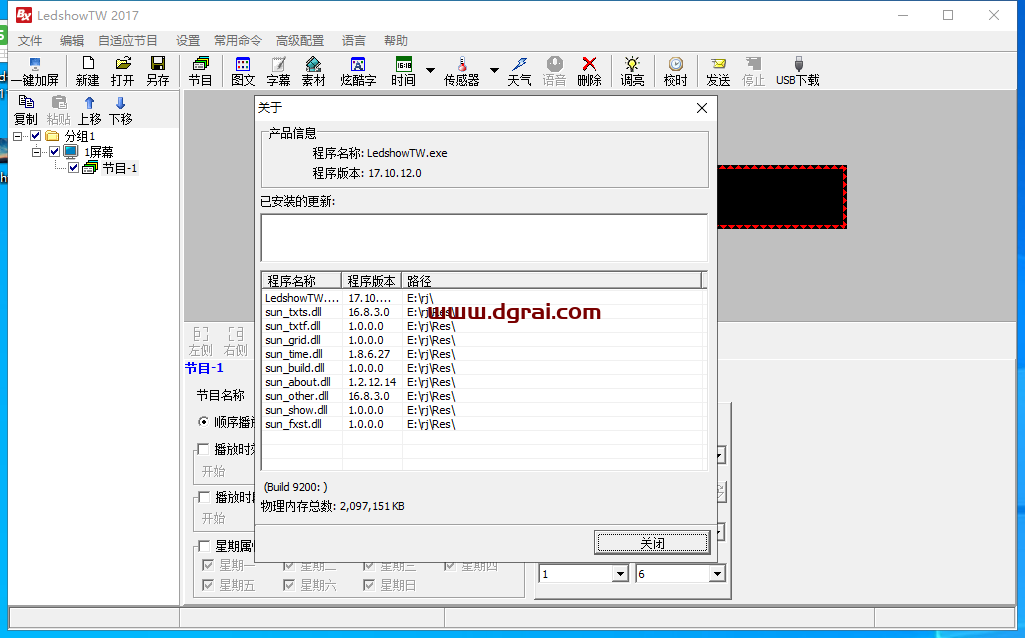Open 调亮 brightness adjustment
Screen dimensions: 1025x638
point(632,71)
